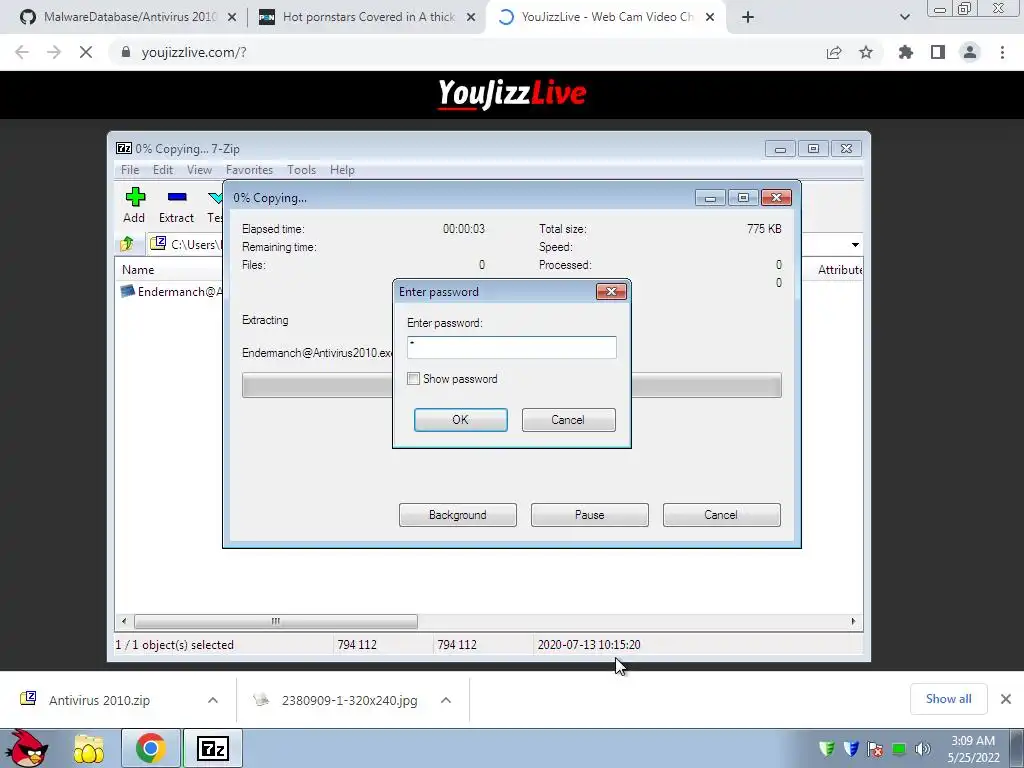The width and height of the screenshot is (1024, 768).
Task: Click the Name column header
Action: (138, 270)
